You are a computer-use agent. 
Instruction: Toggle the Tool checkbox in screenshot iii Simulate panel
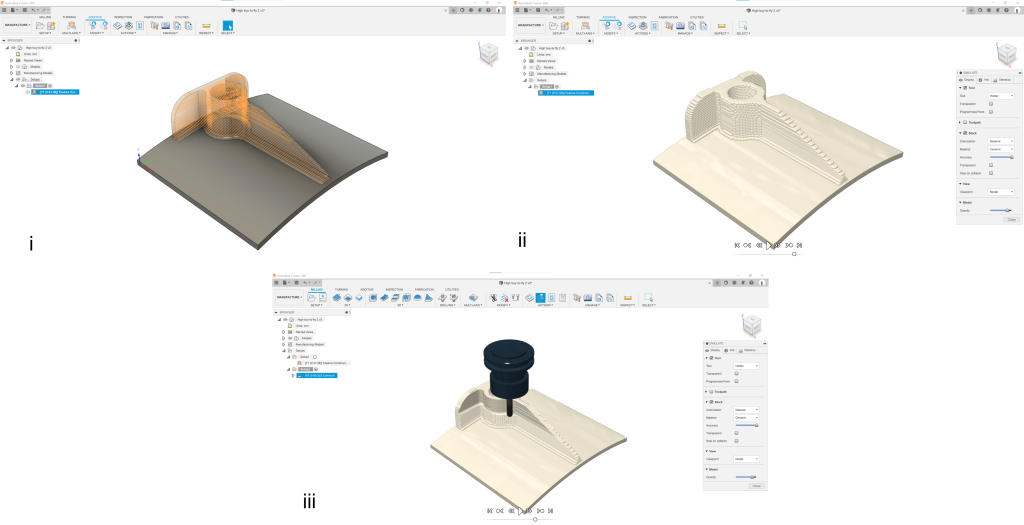(711, 358)
